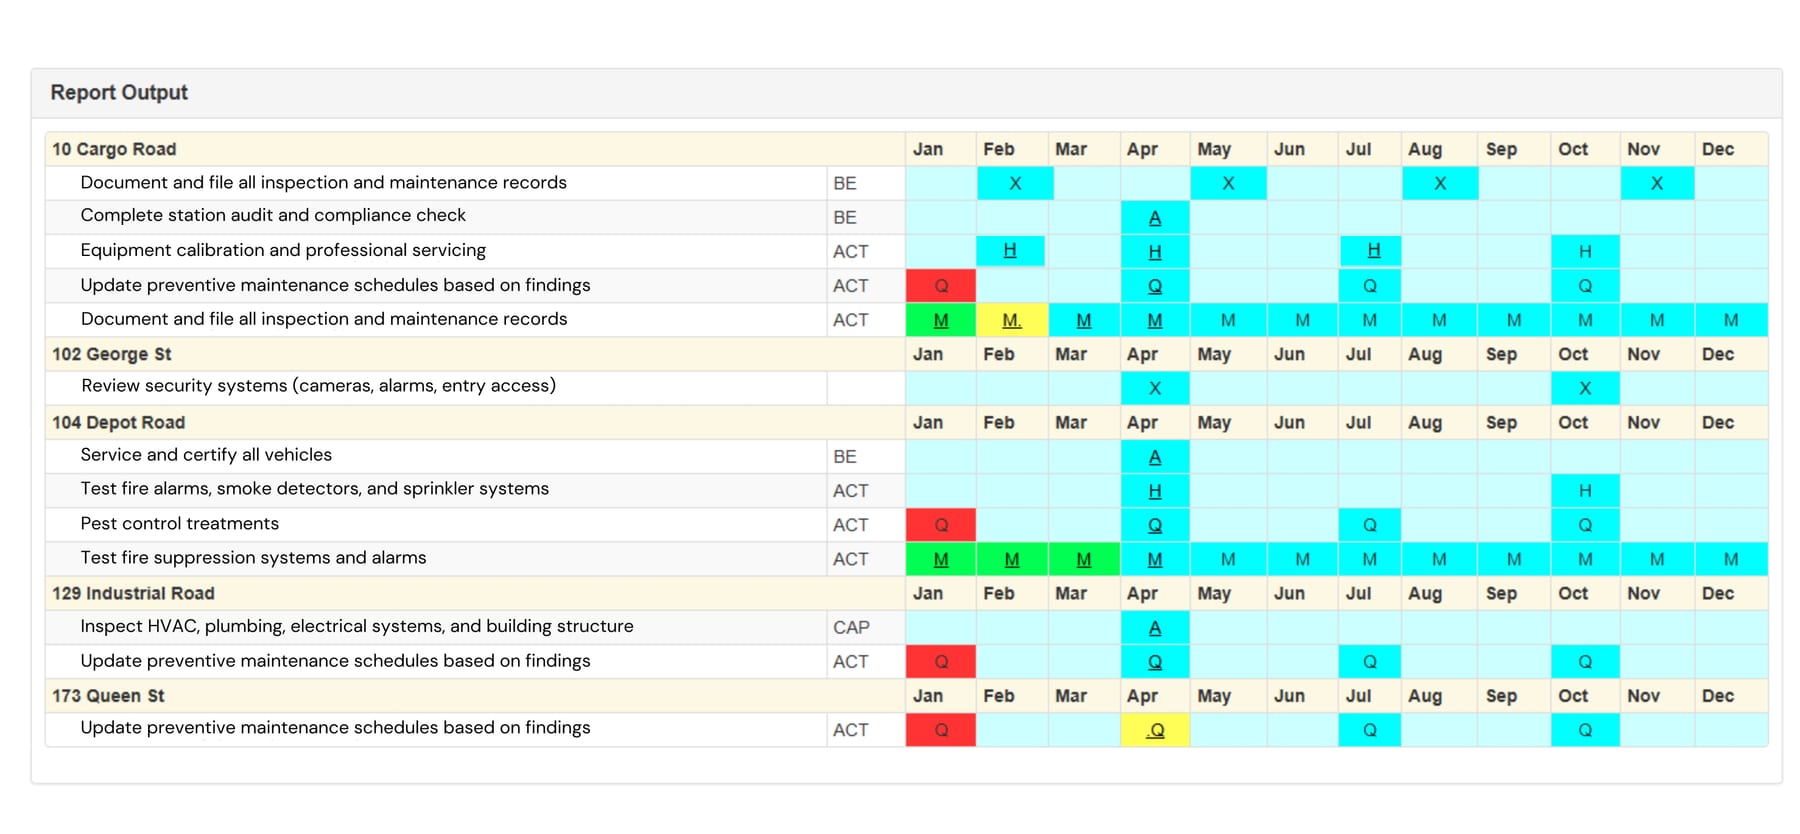Click the Apr H link in Test fire alarms row
This screenshot has width=1800, height=834.
pyautogui.click(x=1155, y=491)
